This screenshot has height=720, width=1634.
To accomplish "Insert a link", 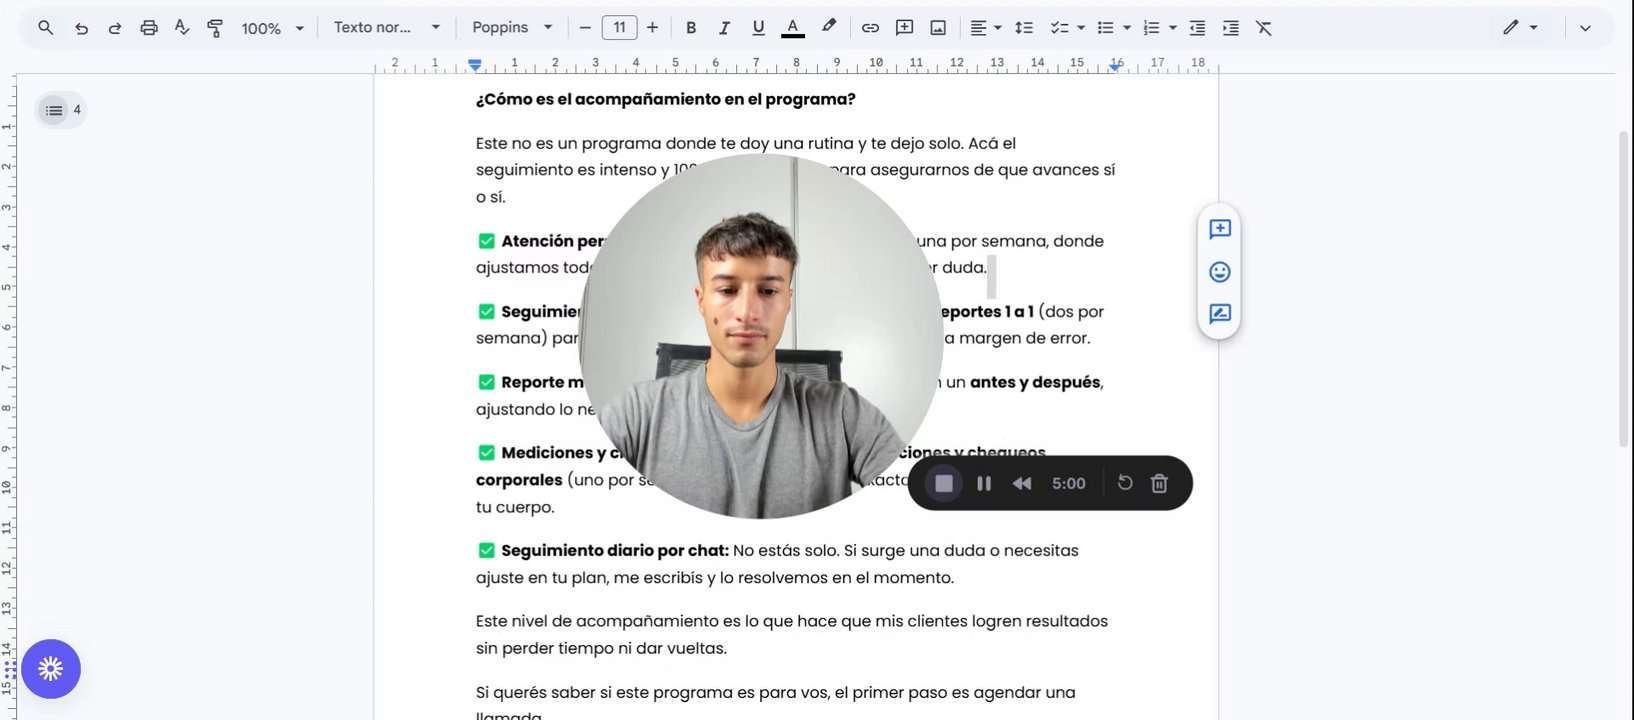I will (x=870, y=28).
